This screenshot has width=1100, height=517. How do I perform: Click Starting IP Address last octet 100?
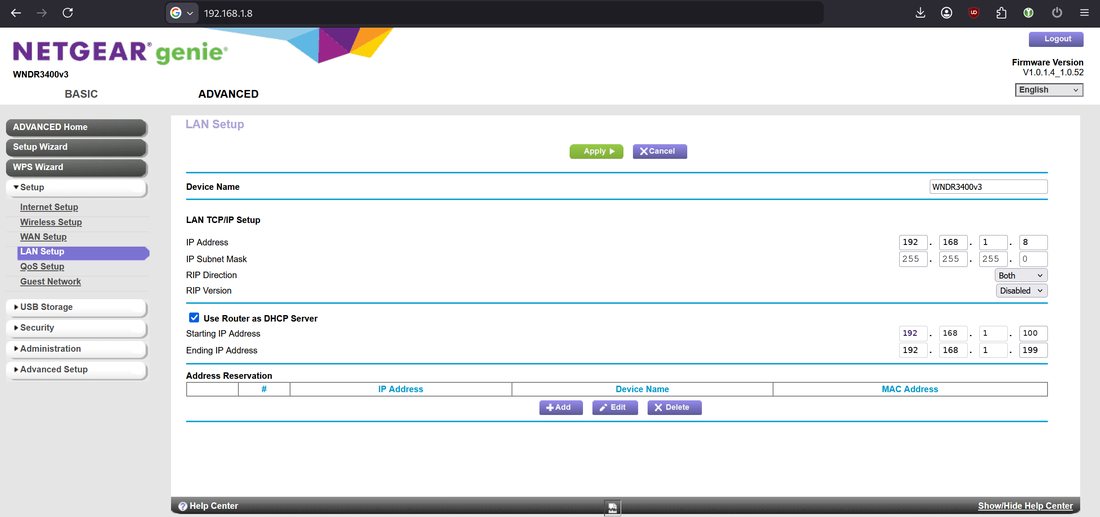(x=1033, y=334)
